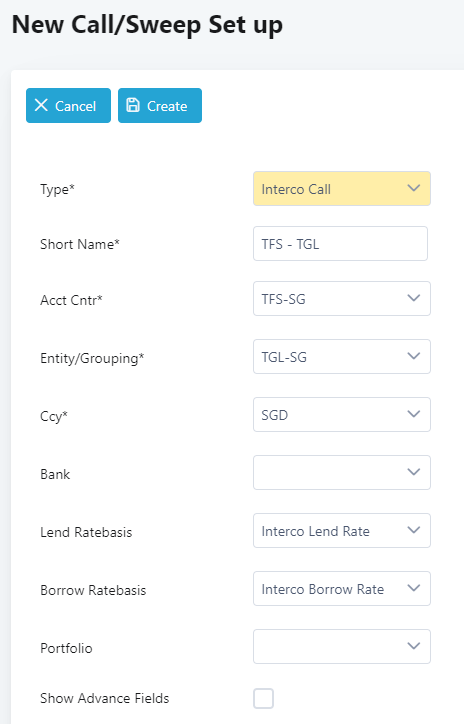The height and width of the screenshot is (724, 464).
Task: Open the TFS-SG account center dropdown
Action: pos(342,299)
